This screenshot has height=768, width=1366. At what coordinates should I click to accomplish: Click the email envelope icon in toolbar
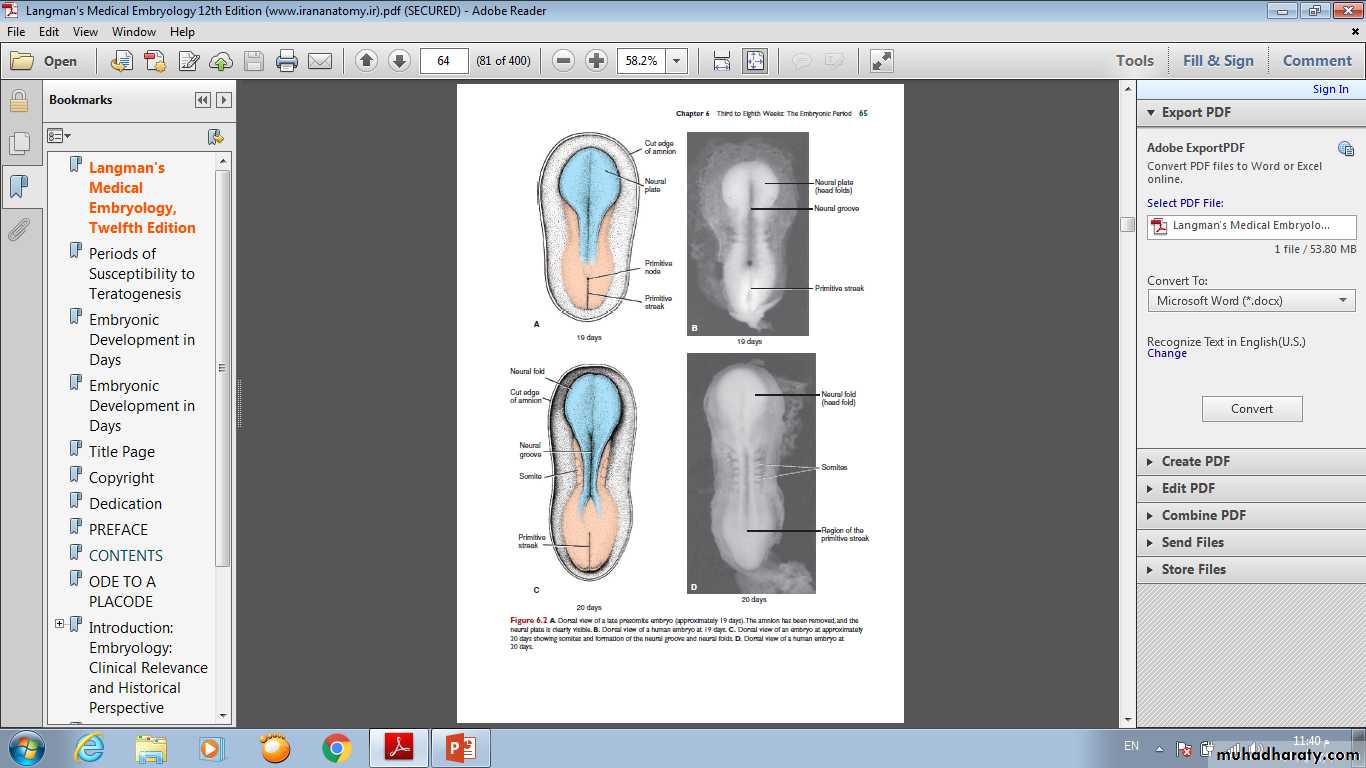tap(320, 61)
